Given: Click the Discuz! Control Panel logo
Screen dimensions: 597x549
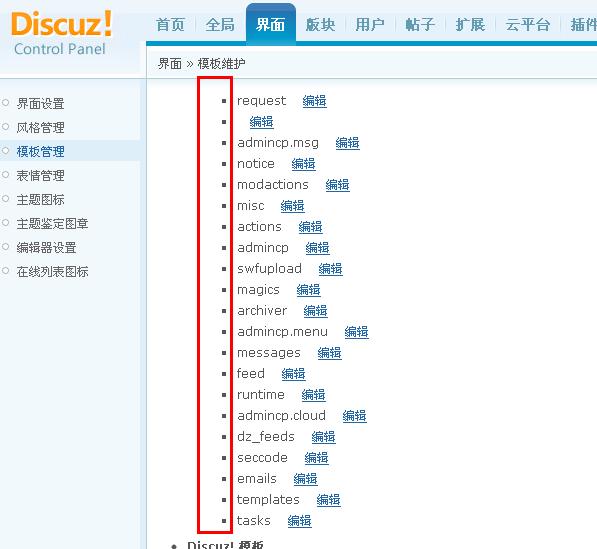Looking at the screenshot, I should (x=61, y=33).
